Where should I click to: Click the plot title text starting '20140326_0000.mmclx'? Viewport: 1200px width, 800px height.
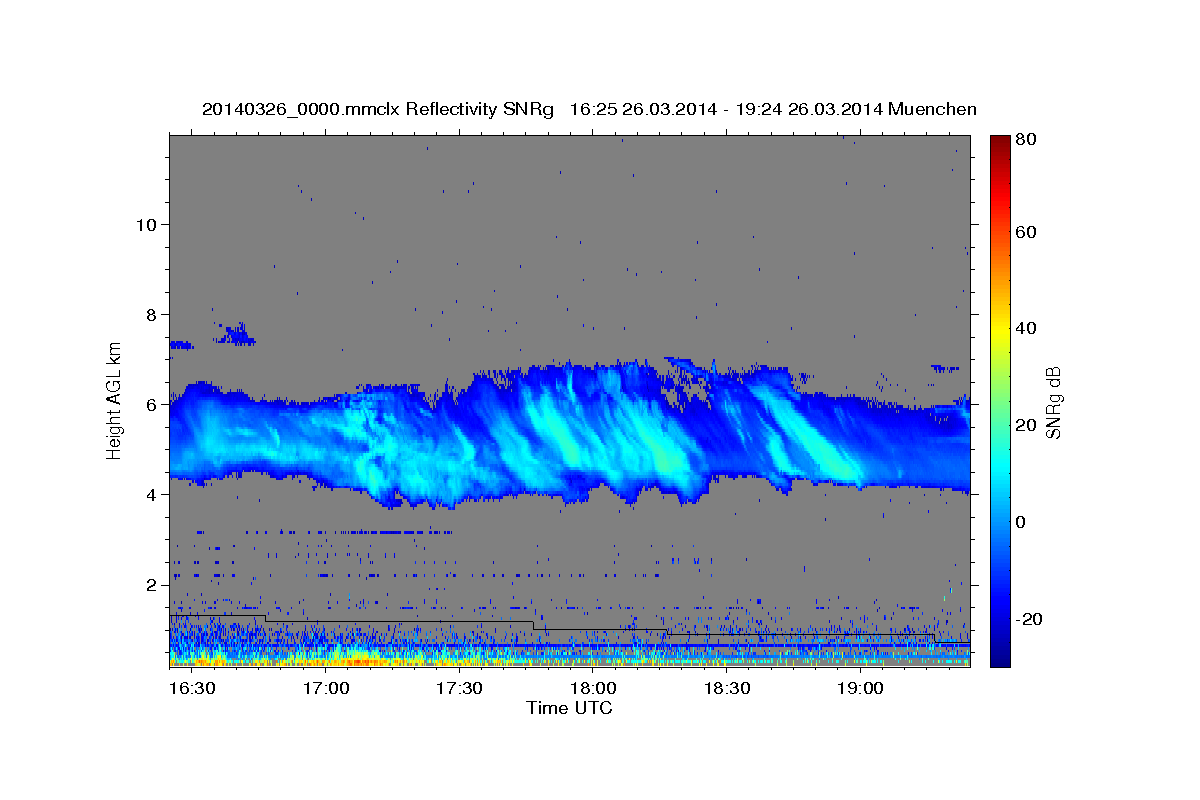589,109
